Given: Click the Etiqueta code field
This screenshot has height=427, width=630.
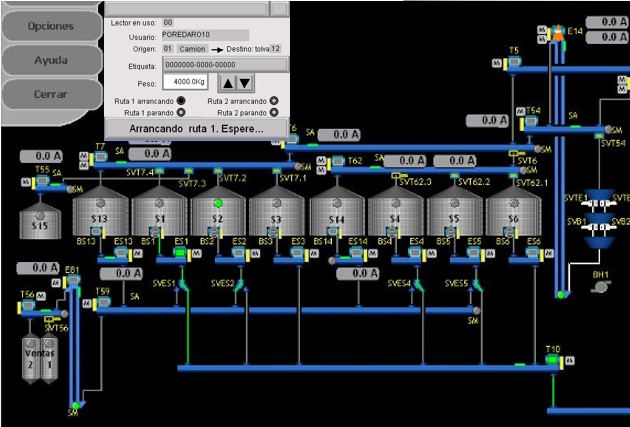Looking at the screenshot, I should 224,64.
